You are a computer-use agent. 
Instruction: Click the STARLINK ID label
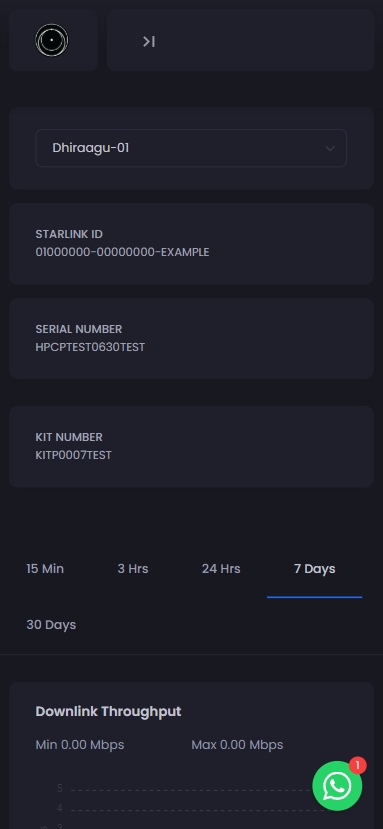pyautogui.click(x=69, y=234)
